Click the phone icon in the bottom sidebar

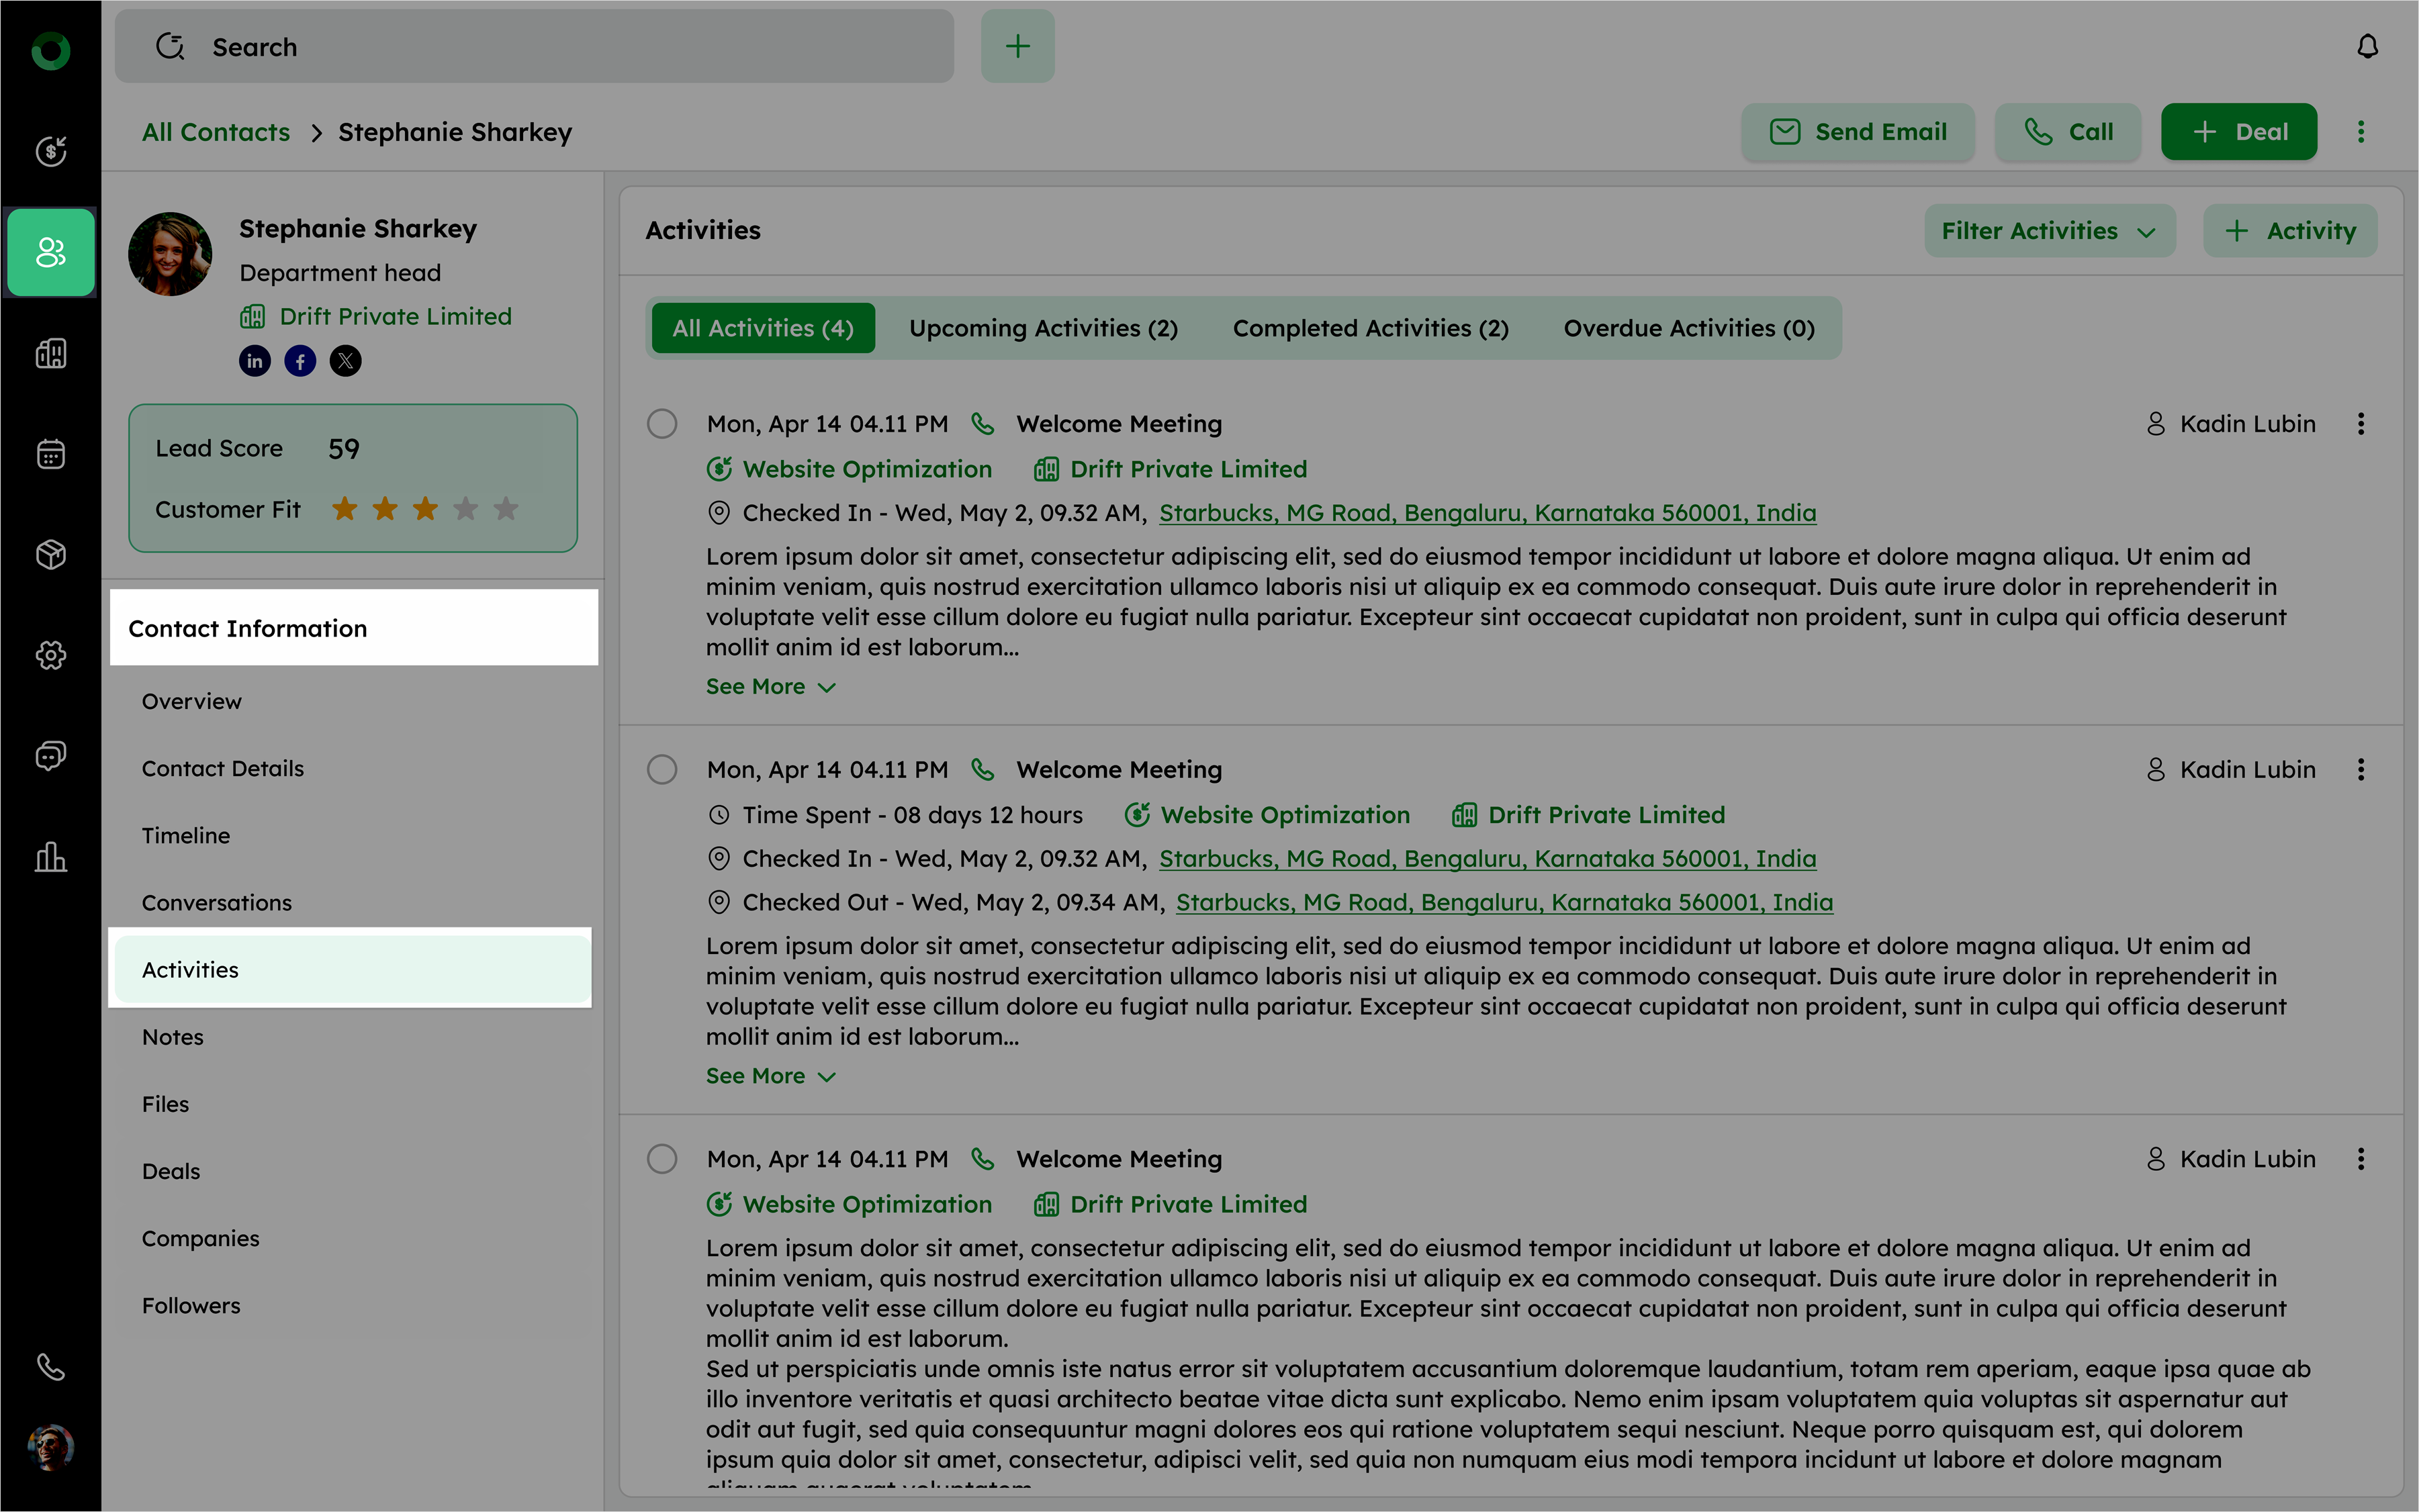click(51, 1366)
